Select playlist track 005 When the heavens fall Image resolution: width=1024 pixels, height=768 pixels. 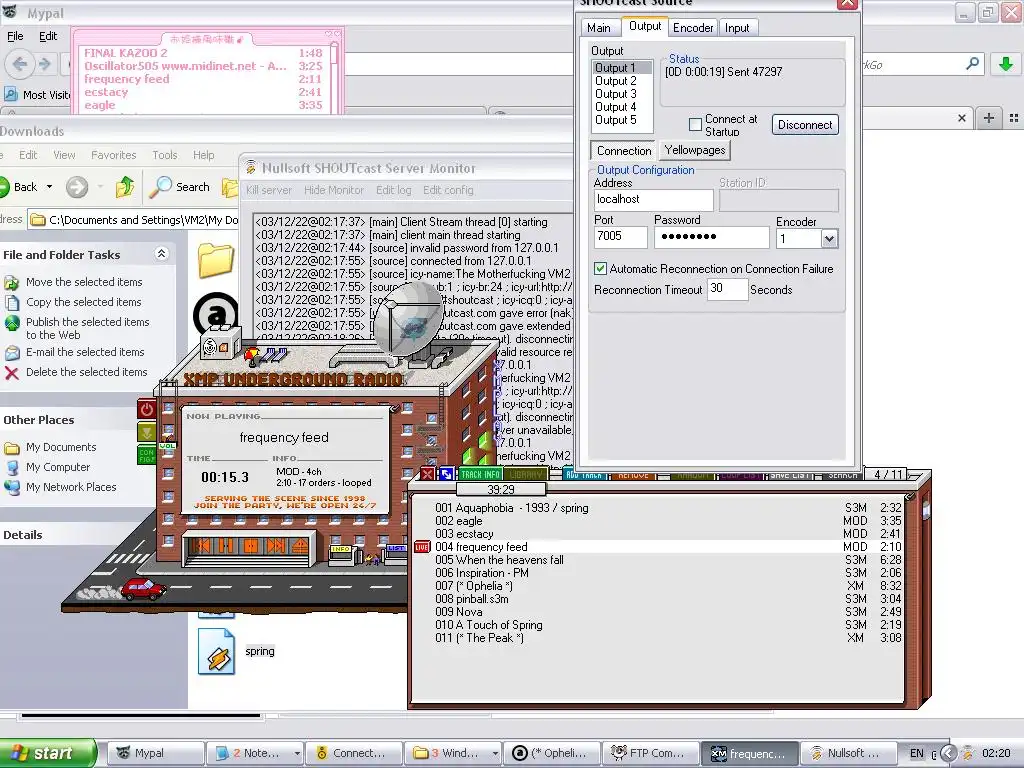[x=667, y=560]
